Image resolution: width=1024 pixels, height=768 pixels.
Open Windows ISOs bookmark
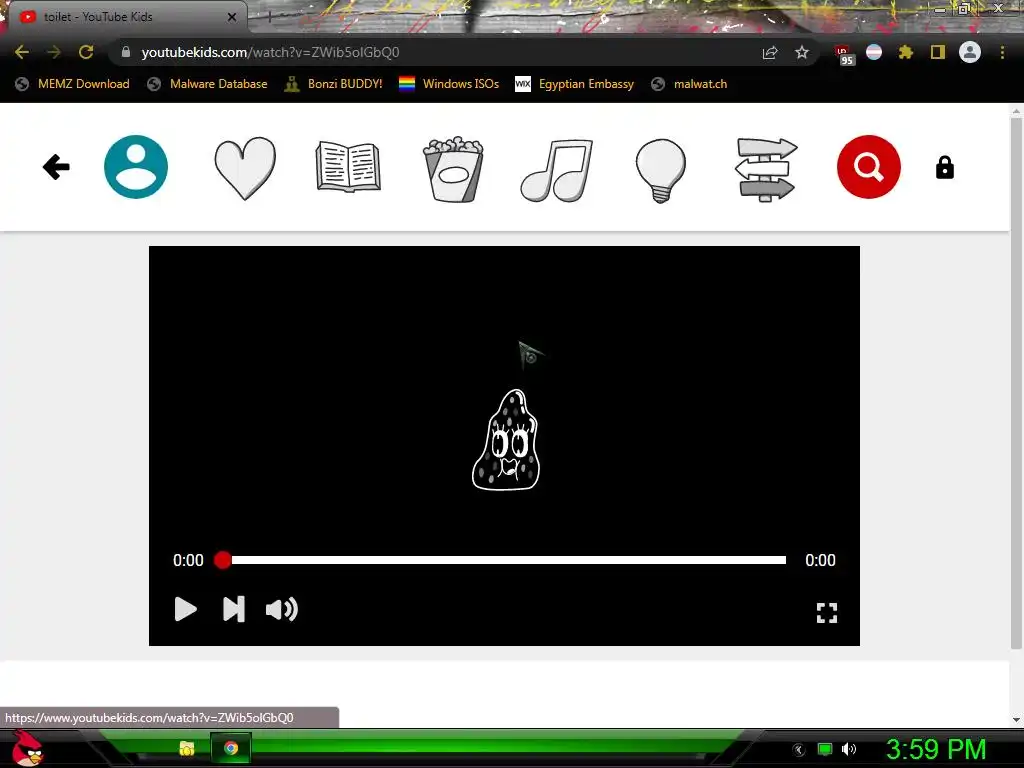449,84
